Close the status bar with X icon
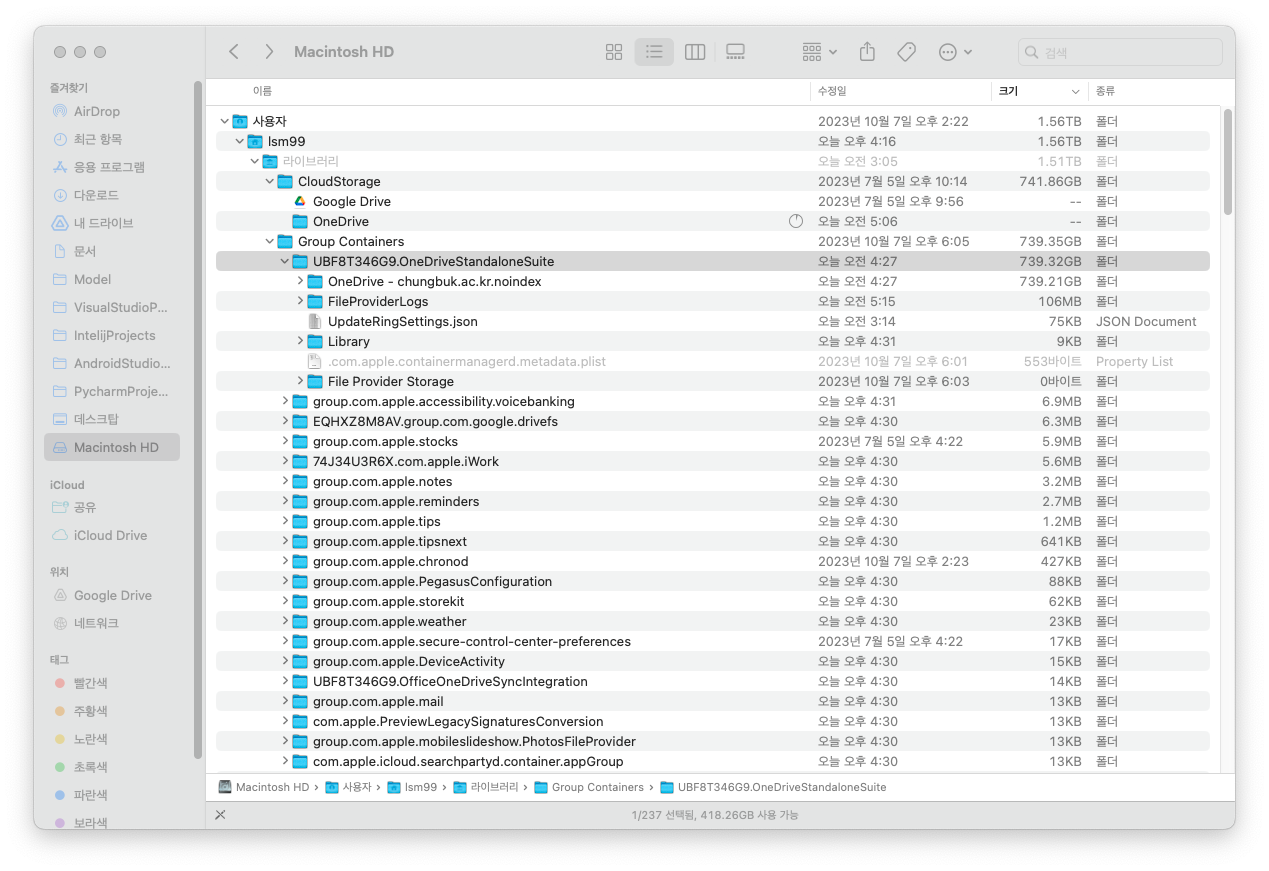Viewport: 1269px width, 871px height. click(x=220, y=815)
